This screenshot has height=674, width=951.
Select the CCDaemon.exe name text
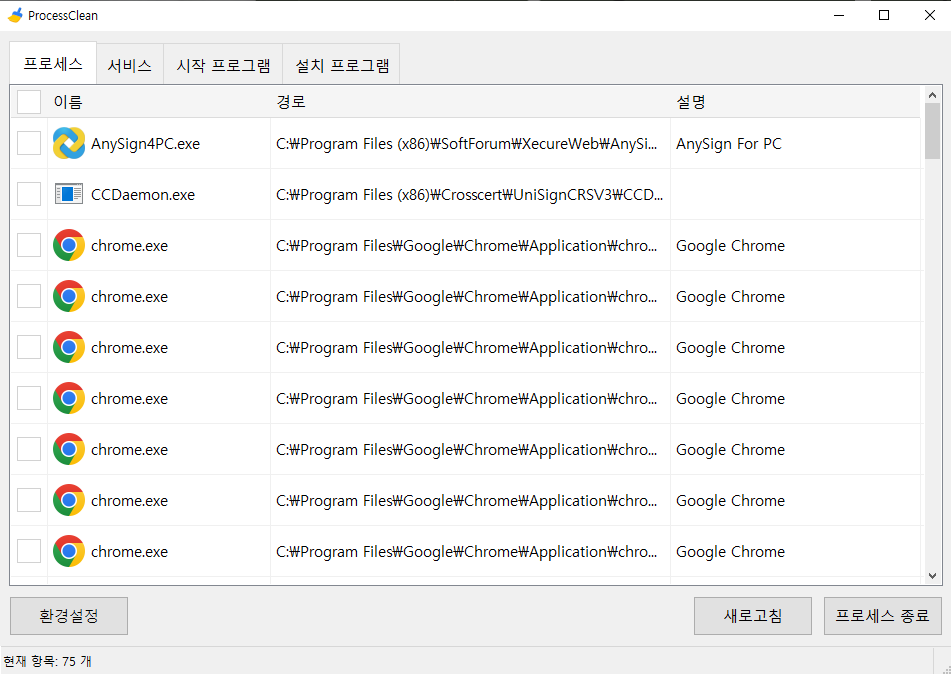143,195
